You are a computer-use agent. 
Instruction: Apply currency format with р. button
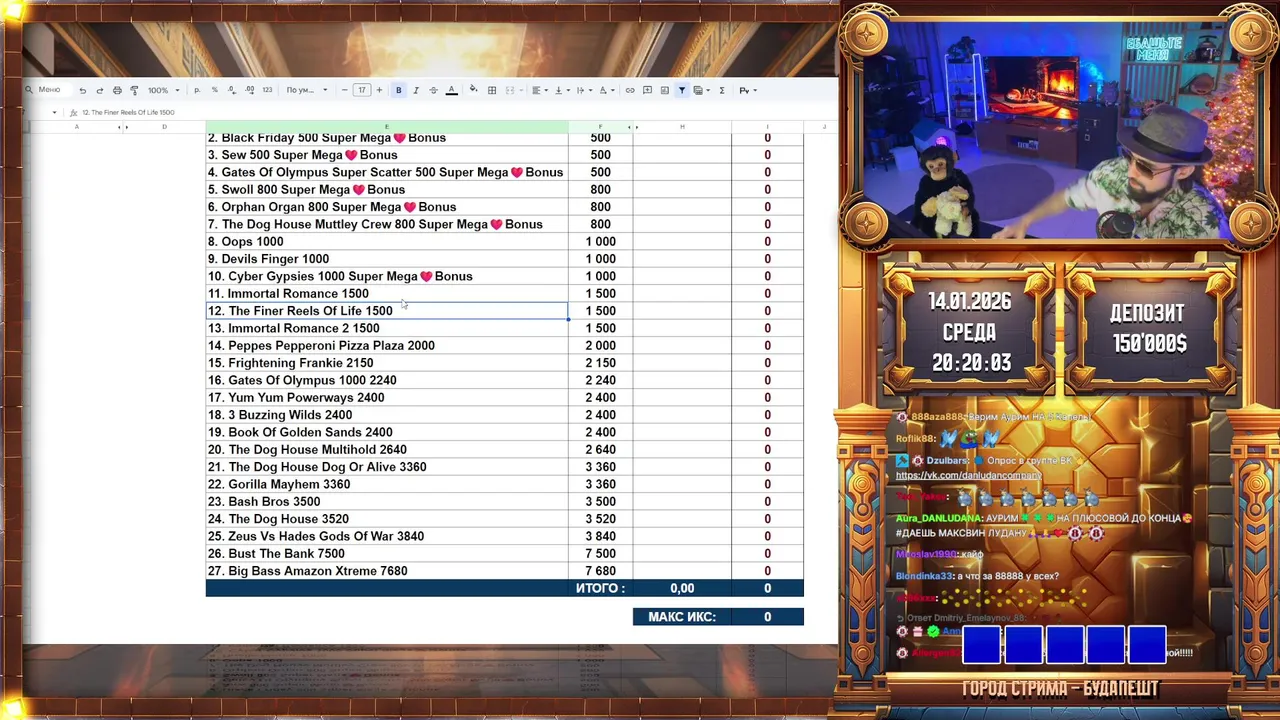coord(197,90)
